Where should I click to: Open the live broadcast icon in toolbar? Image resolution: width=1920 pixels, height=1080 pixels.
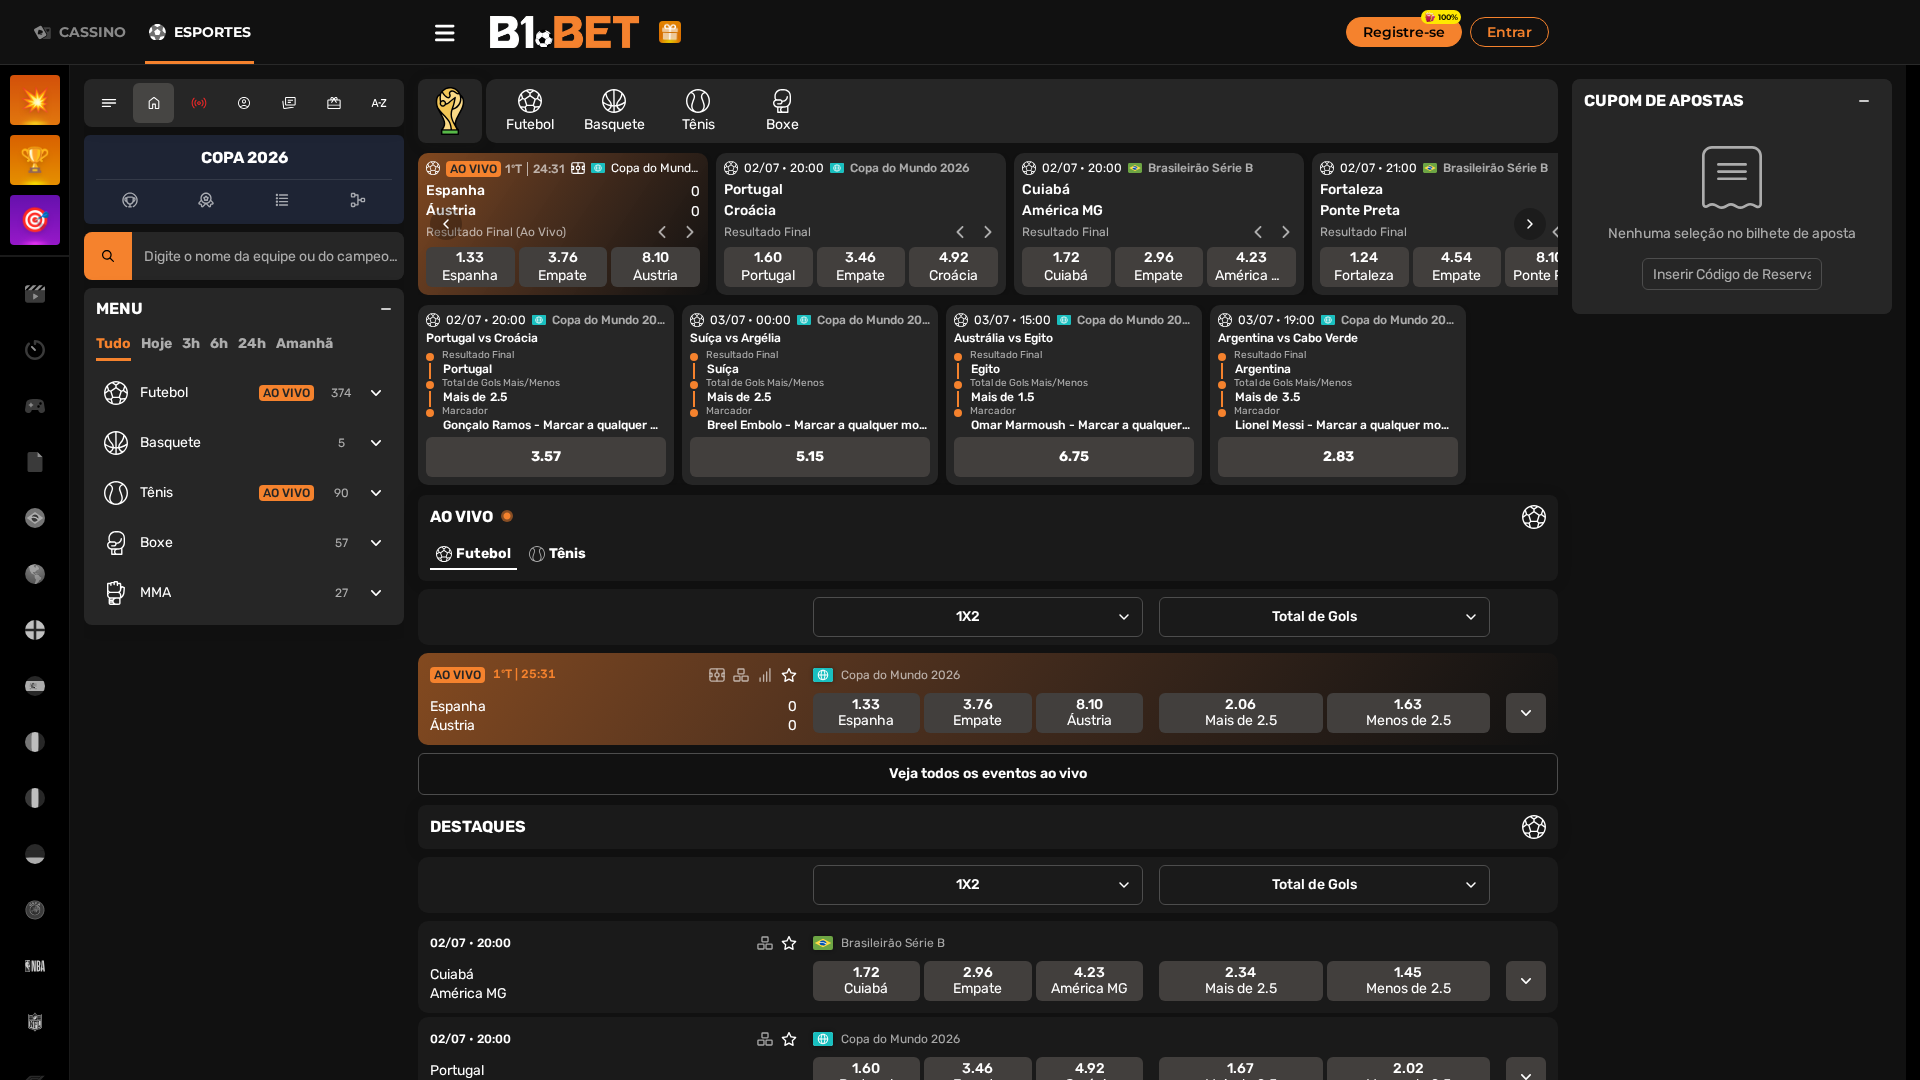click(199, 103)
